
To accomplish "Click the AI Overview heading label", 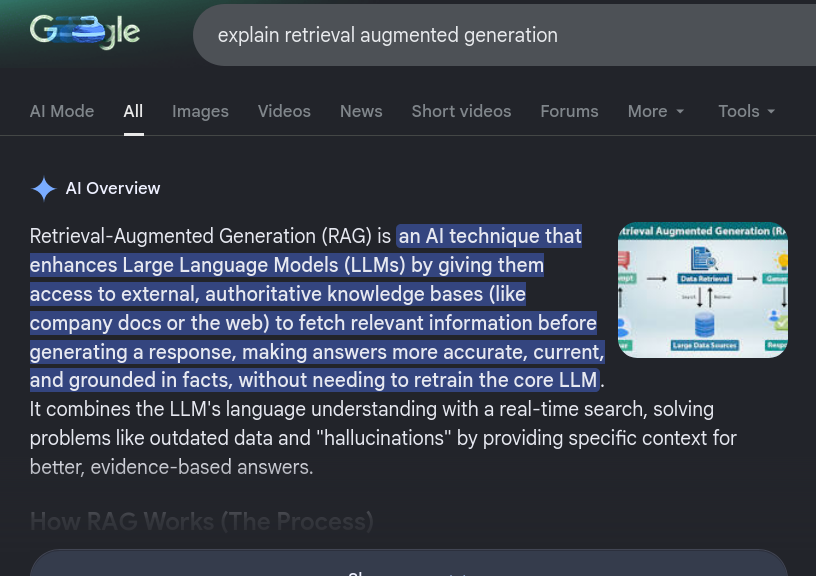I will [x=113, y=188].
